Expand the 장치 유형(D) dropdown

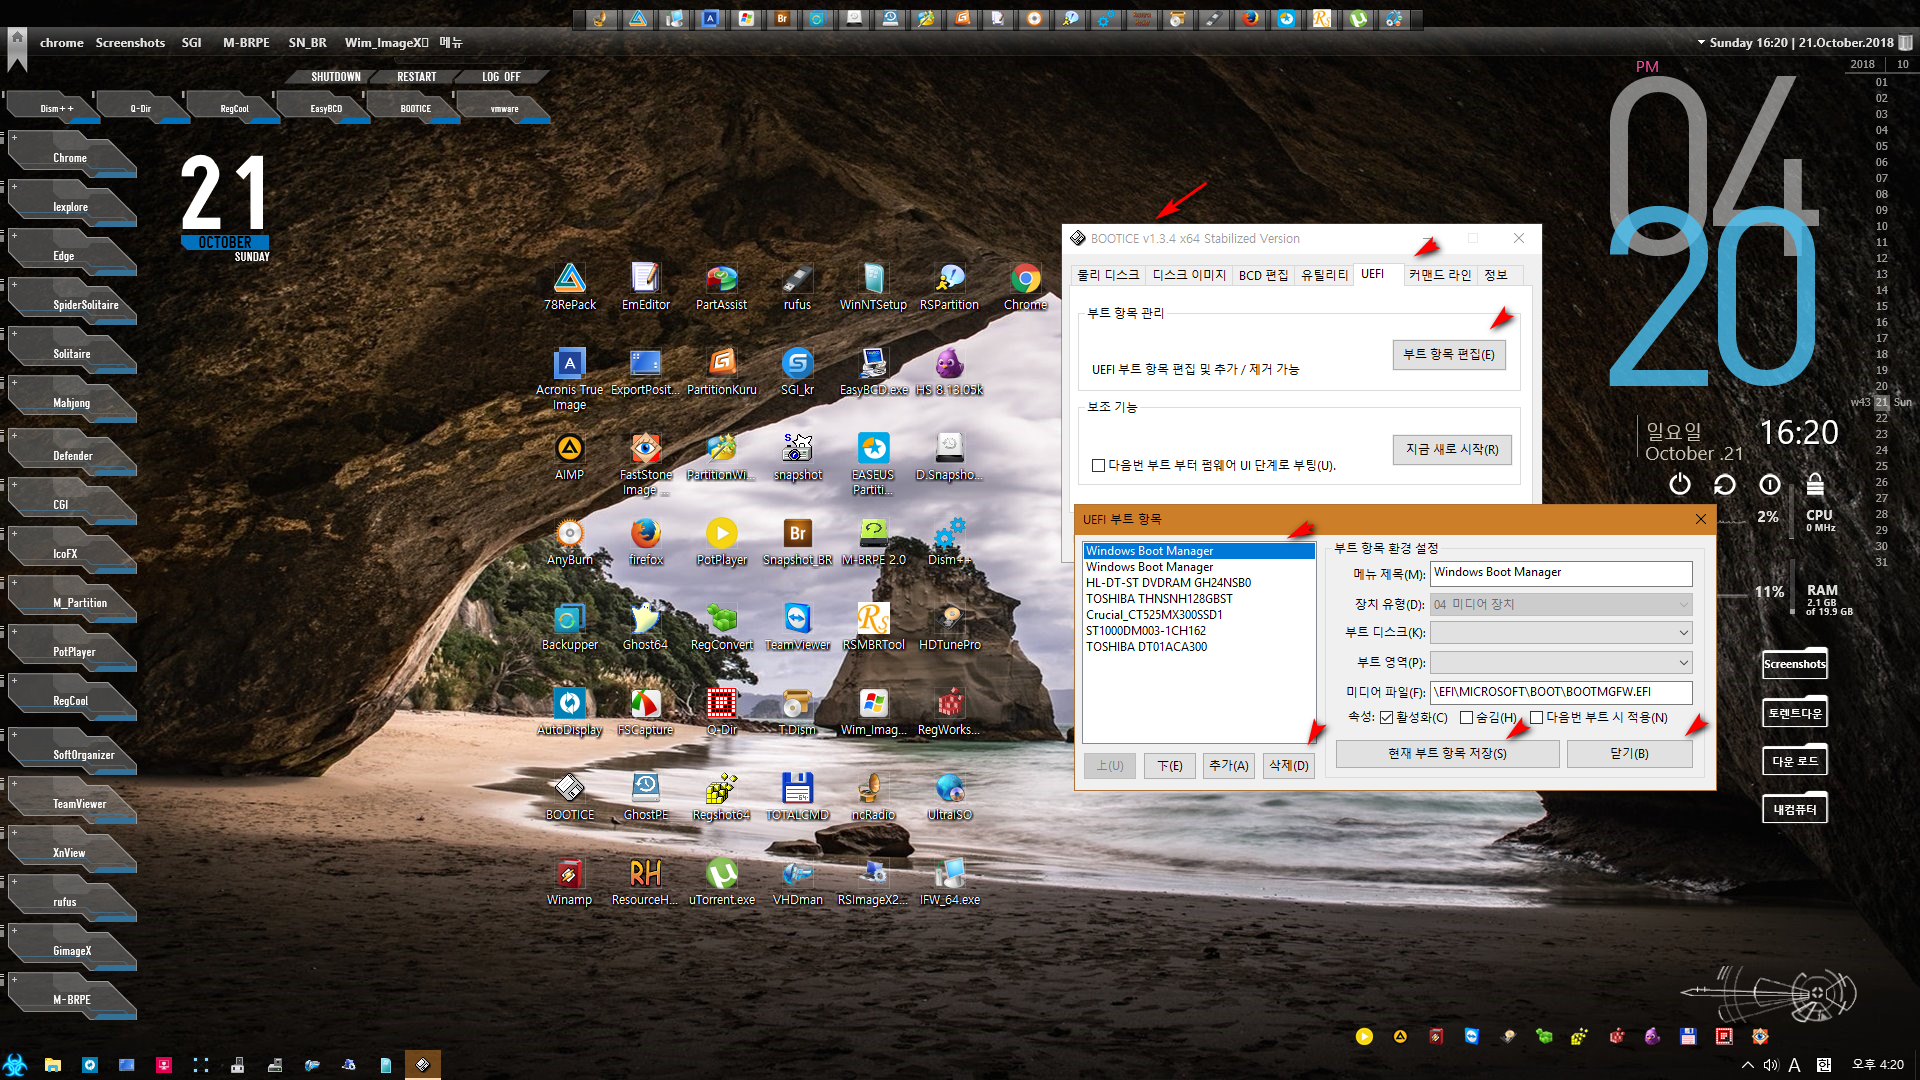pos(1561,604)
